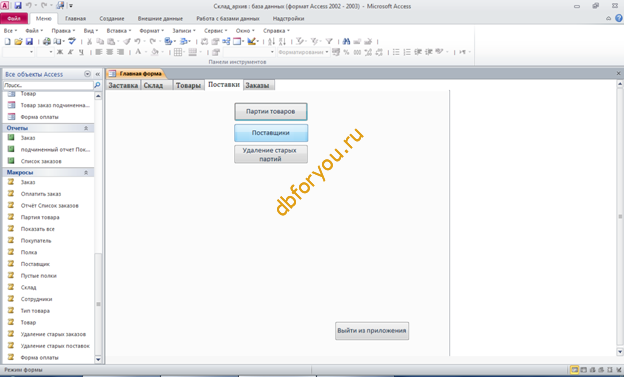Collapse the Макросы group in navigation pane
The width and height of the screenshot is (624, 377).
86,172
